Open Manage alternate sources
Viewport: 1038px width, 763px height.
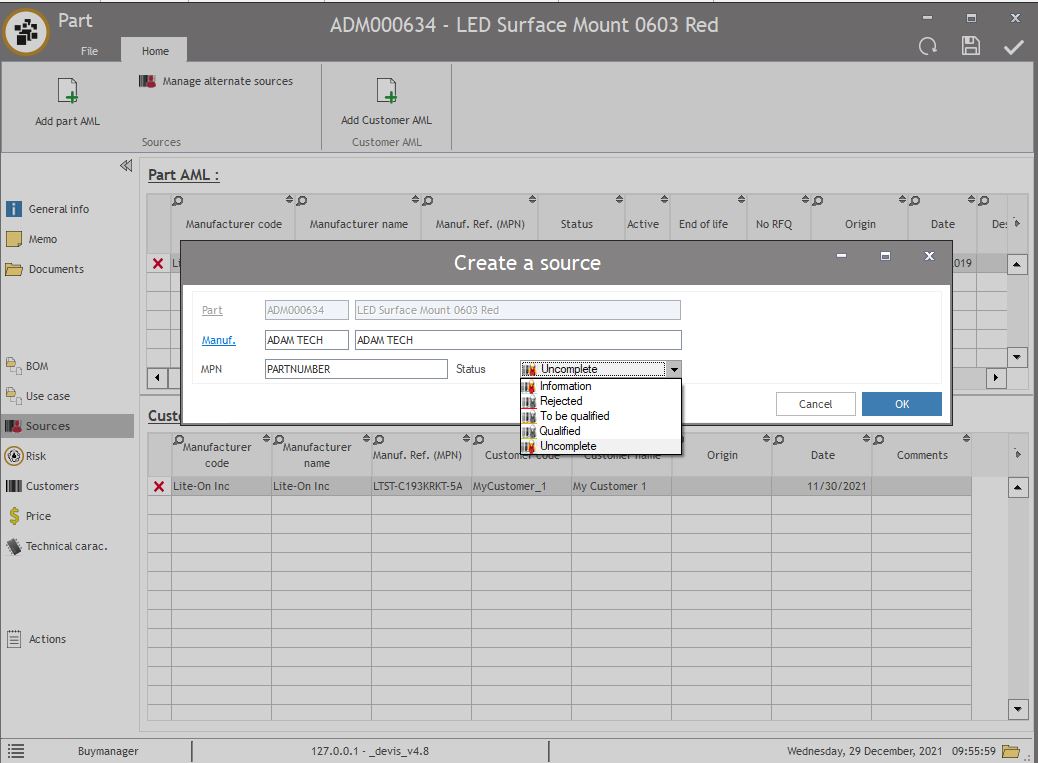(x=217, y=81)
